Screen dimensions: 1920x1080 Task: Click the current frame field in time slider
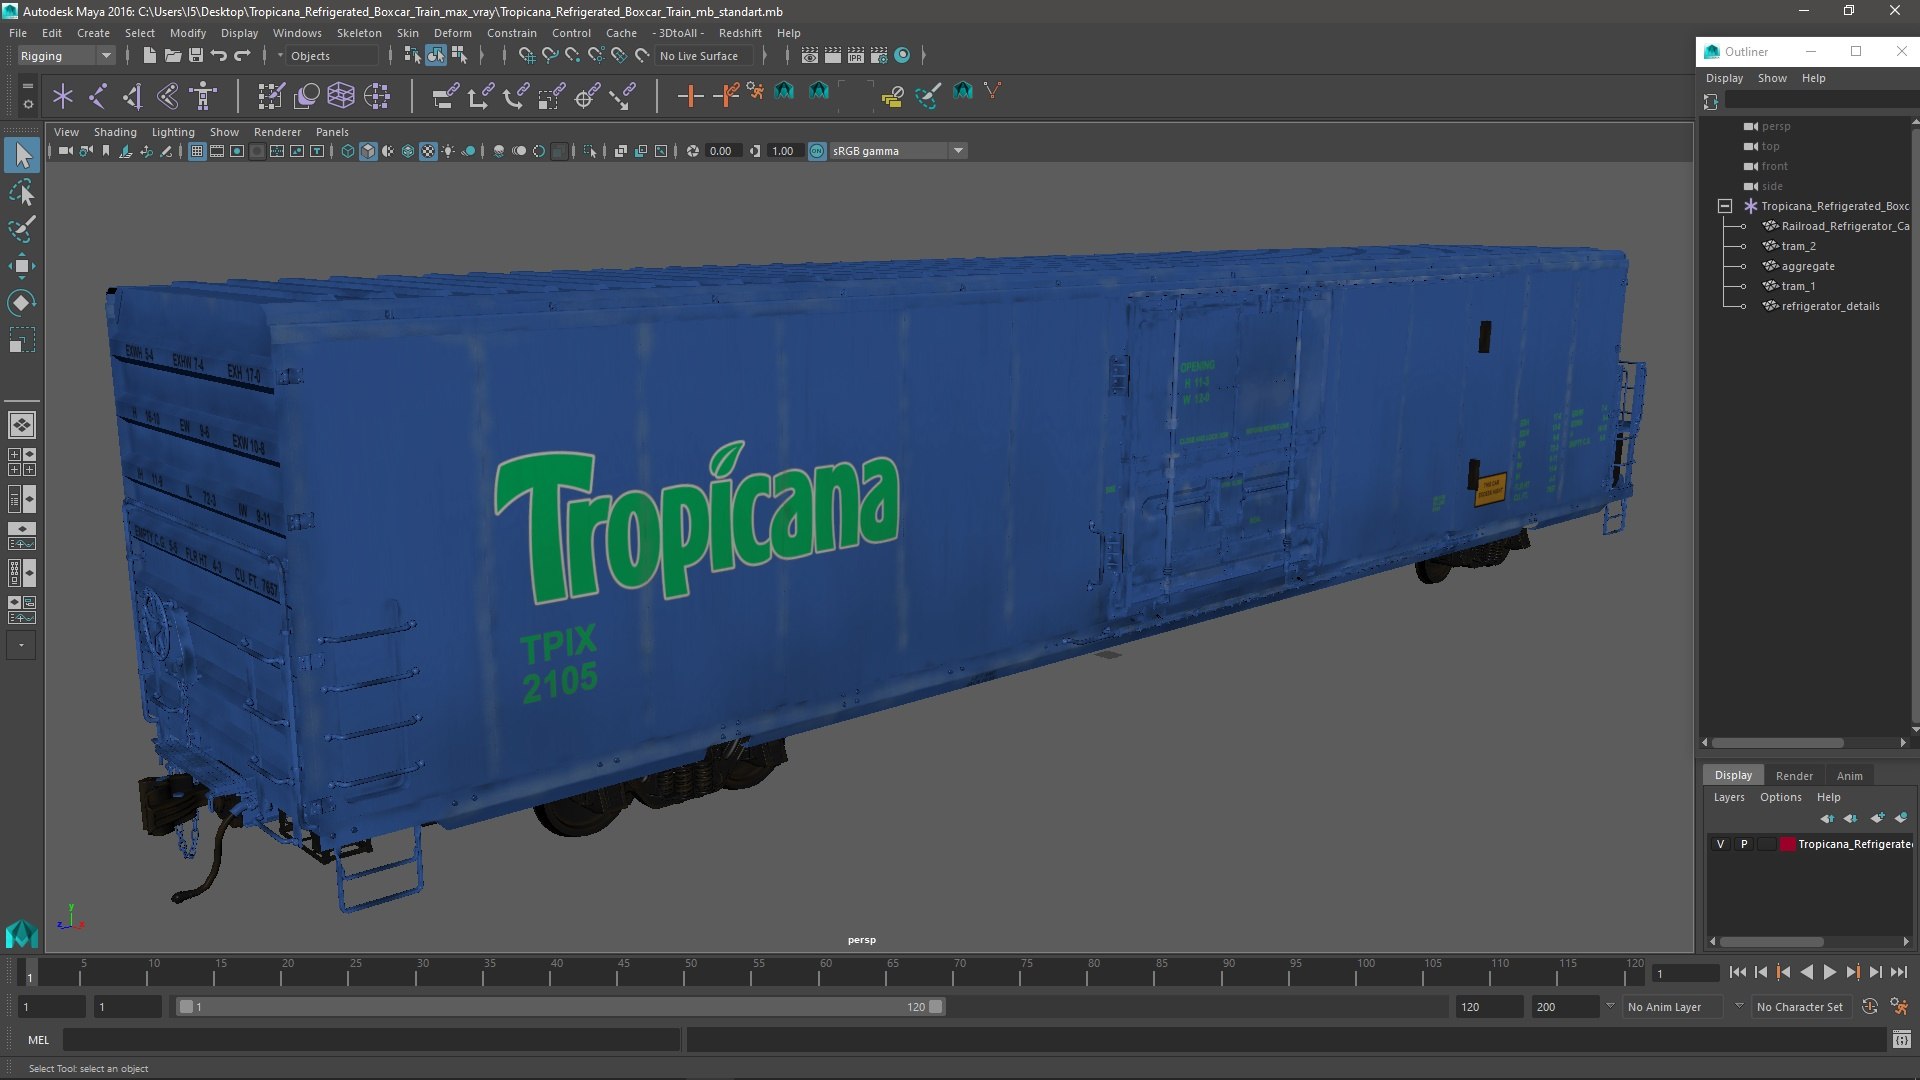coord(1685,974)
